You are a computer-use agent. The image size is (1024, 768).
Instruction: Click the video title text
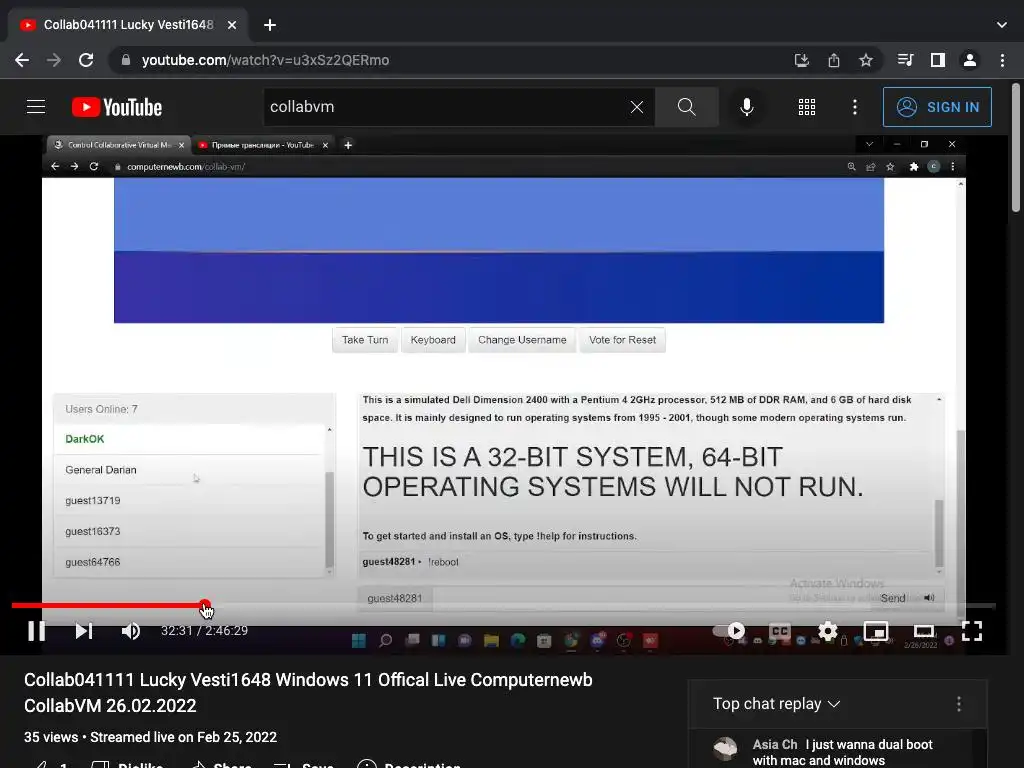point(308,692)
